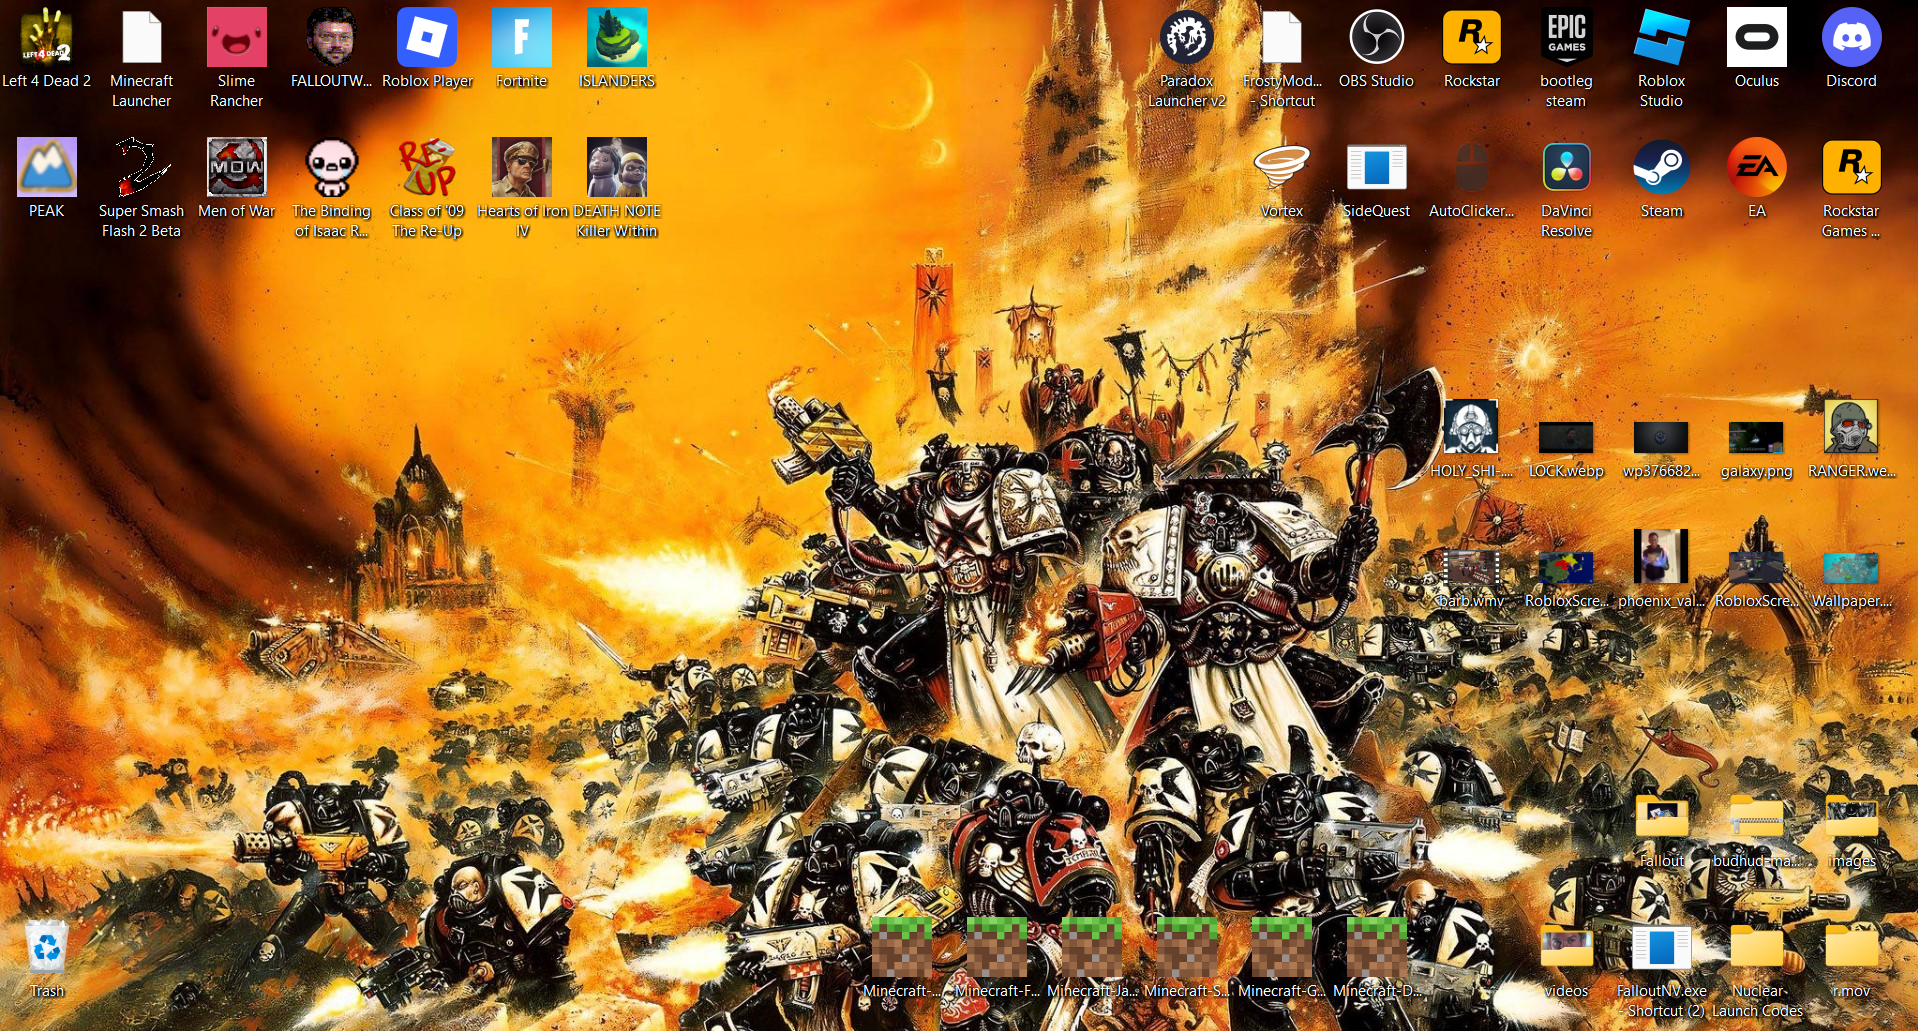Open the images folder

tap(1852, 817)
